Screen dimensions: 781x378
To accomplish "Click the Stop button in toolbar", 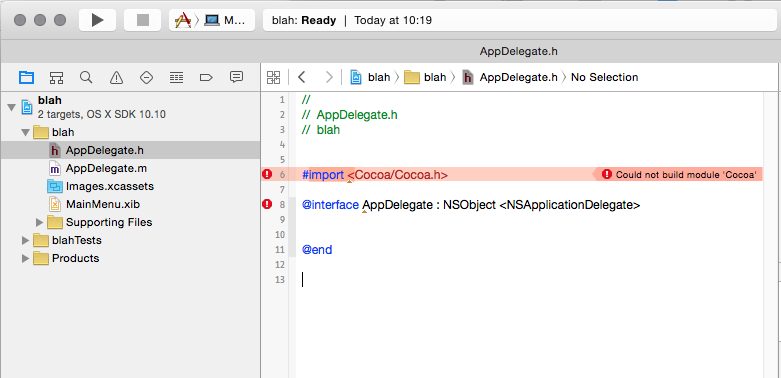I will point(143,20).
